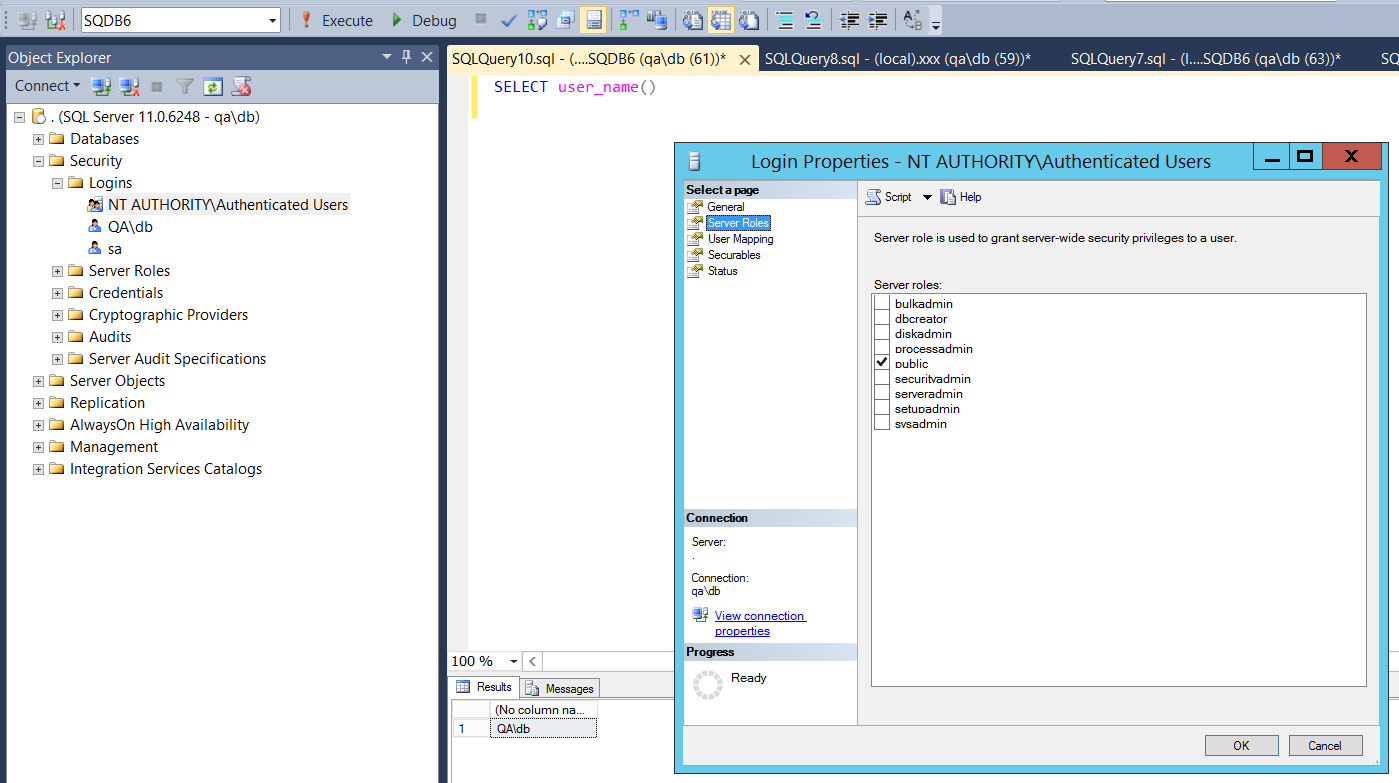Click Refresh icon in Object Explorer toolbar
The width and height of the screenshot is (1399, 783).
[x=212, y=87]
